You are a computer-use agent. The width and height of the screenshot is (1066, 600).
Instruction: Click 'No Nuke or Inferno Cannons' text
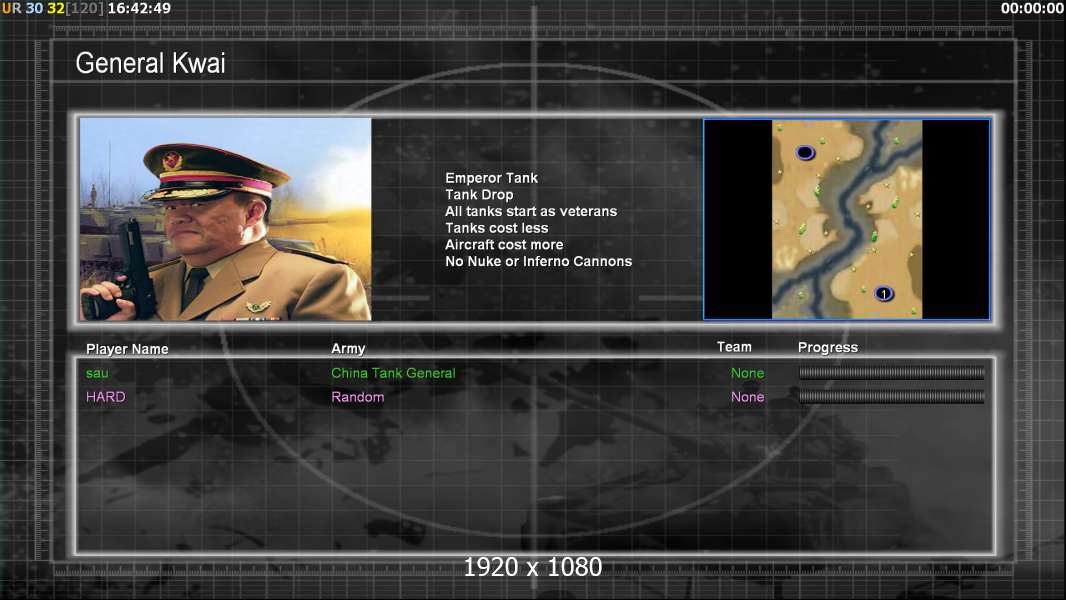pos(538,262)
